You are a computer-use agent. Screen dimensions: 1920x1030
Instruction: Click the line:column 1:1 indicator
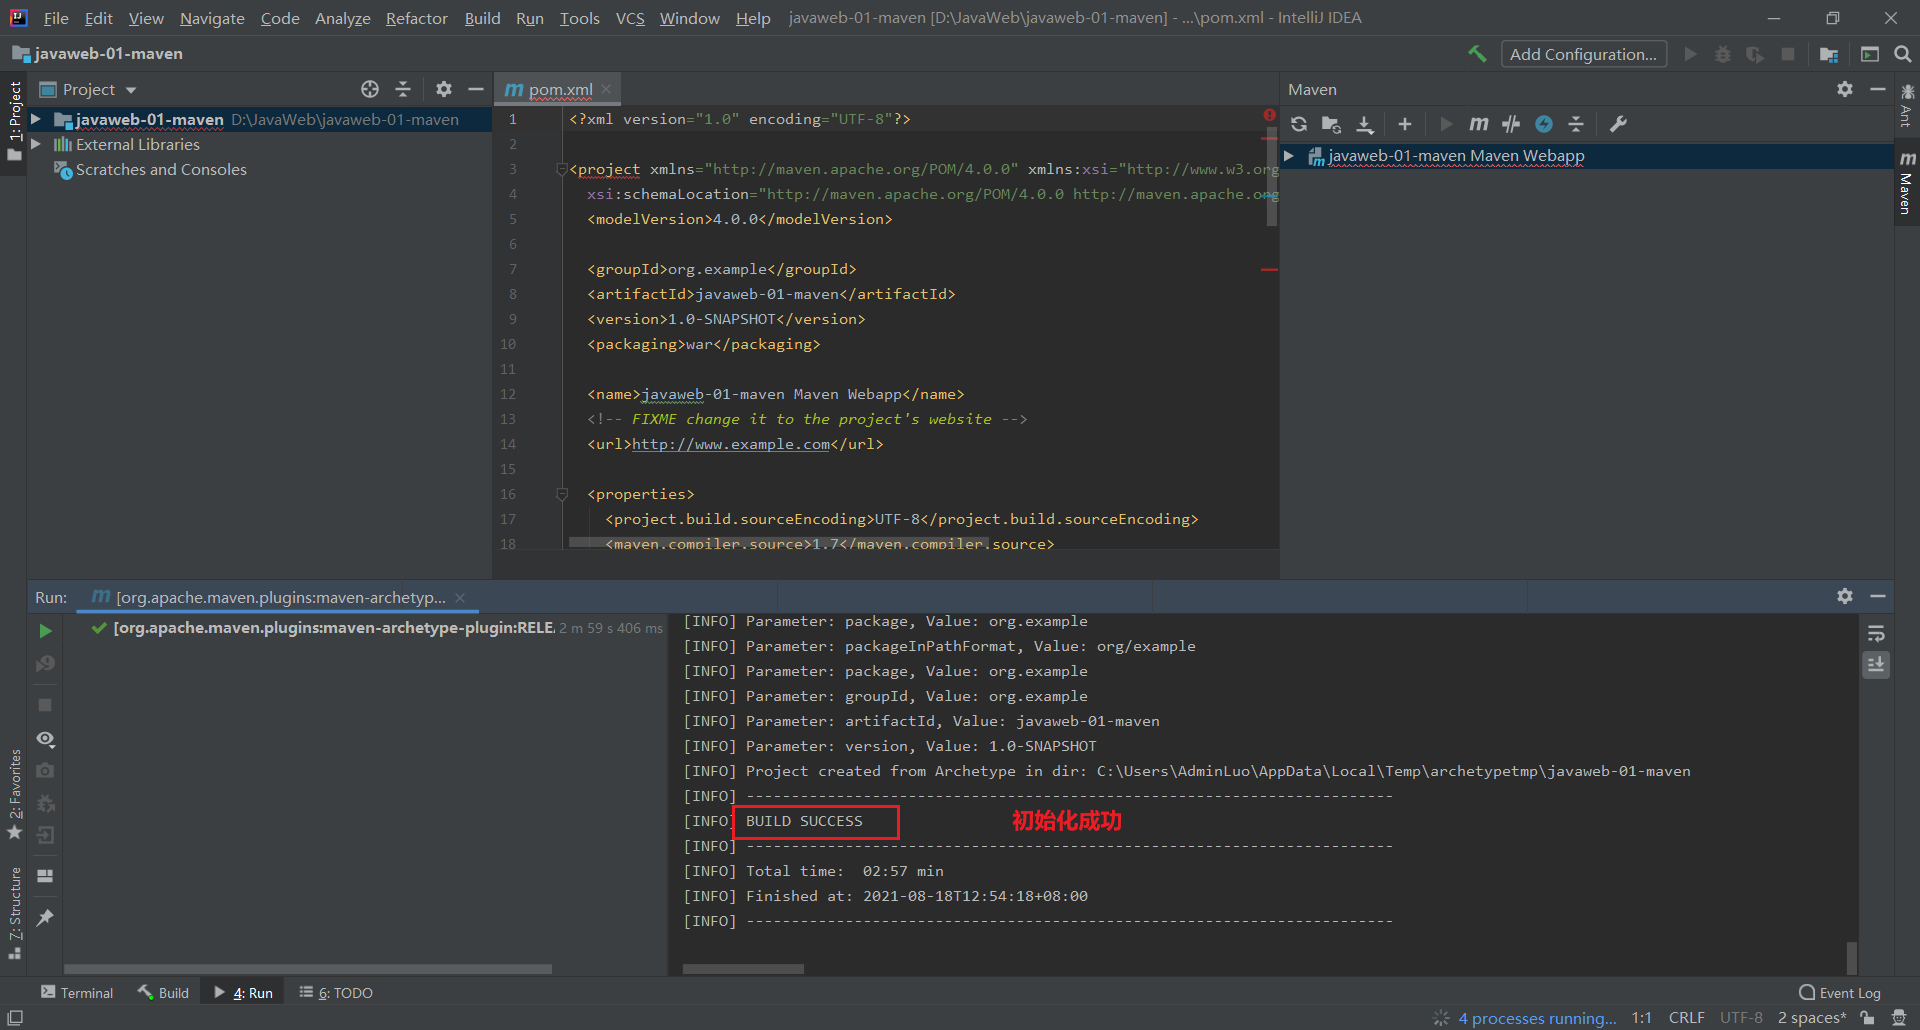(1641, 1018)
